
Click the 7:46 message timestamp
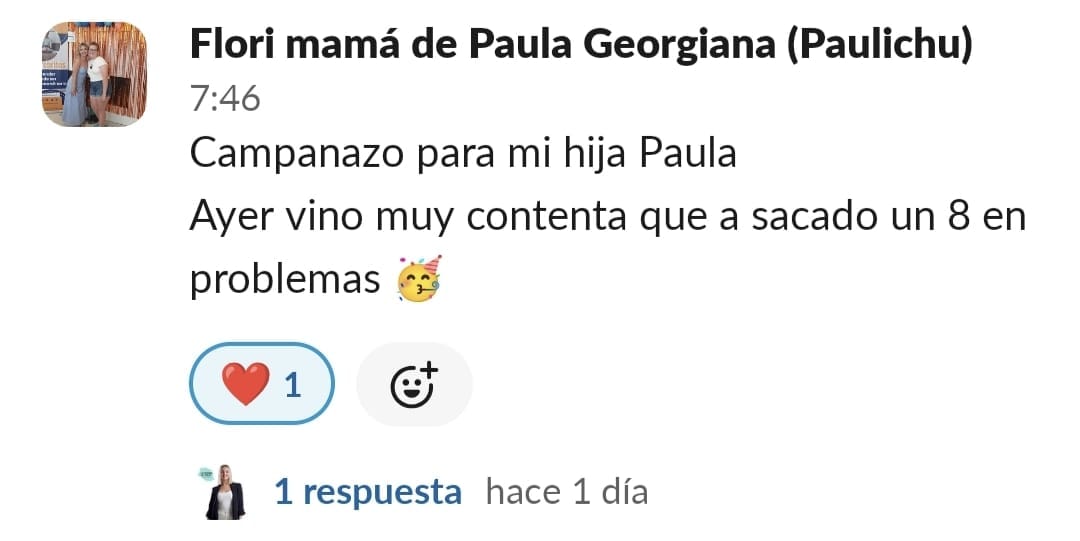tap(225, 99)
